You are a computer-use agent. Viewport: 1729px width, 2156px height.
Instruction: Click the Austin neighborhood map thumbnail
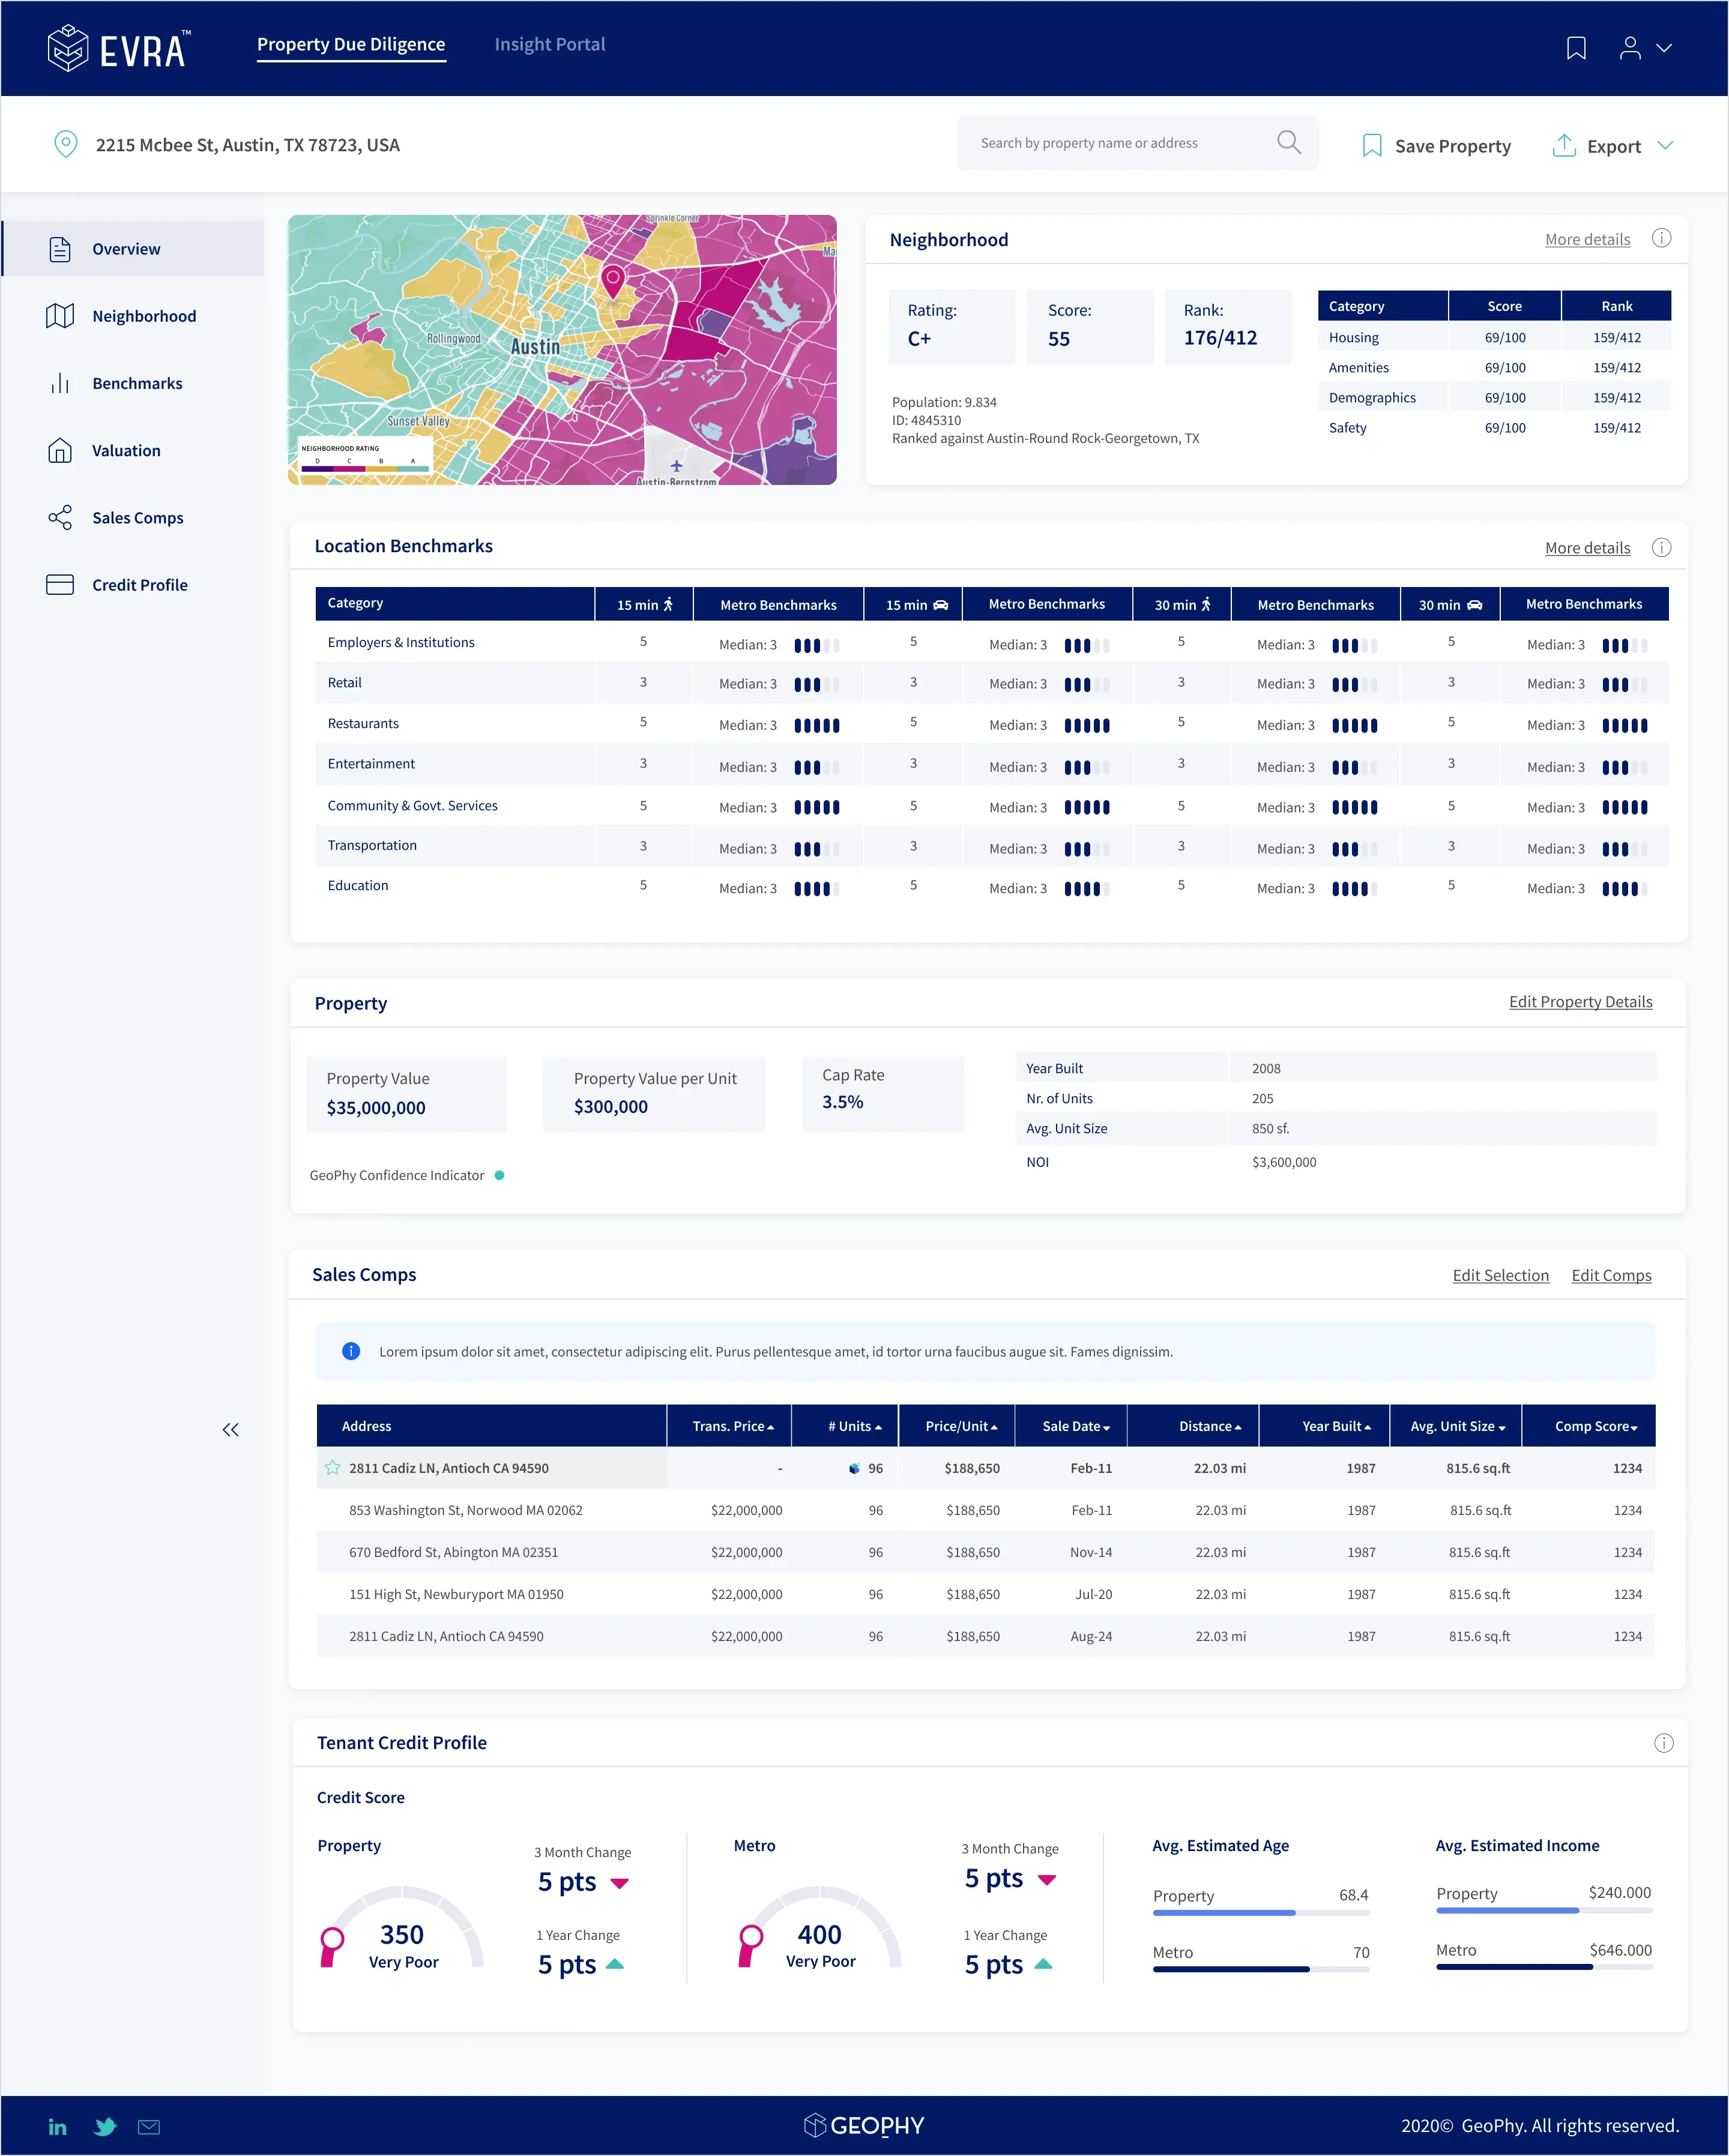point(562,350)
